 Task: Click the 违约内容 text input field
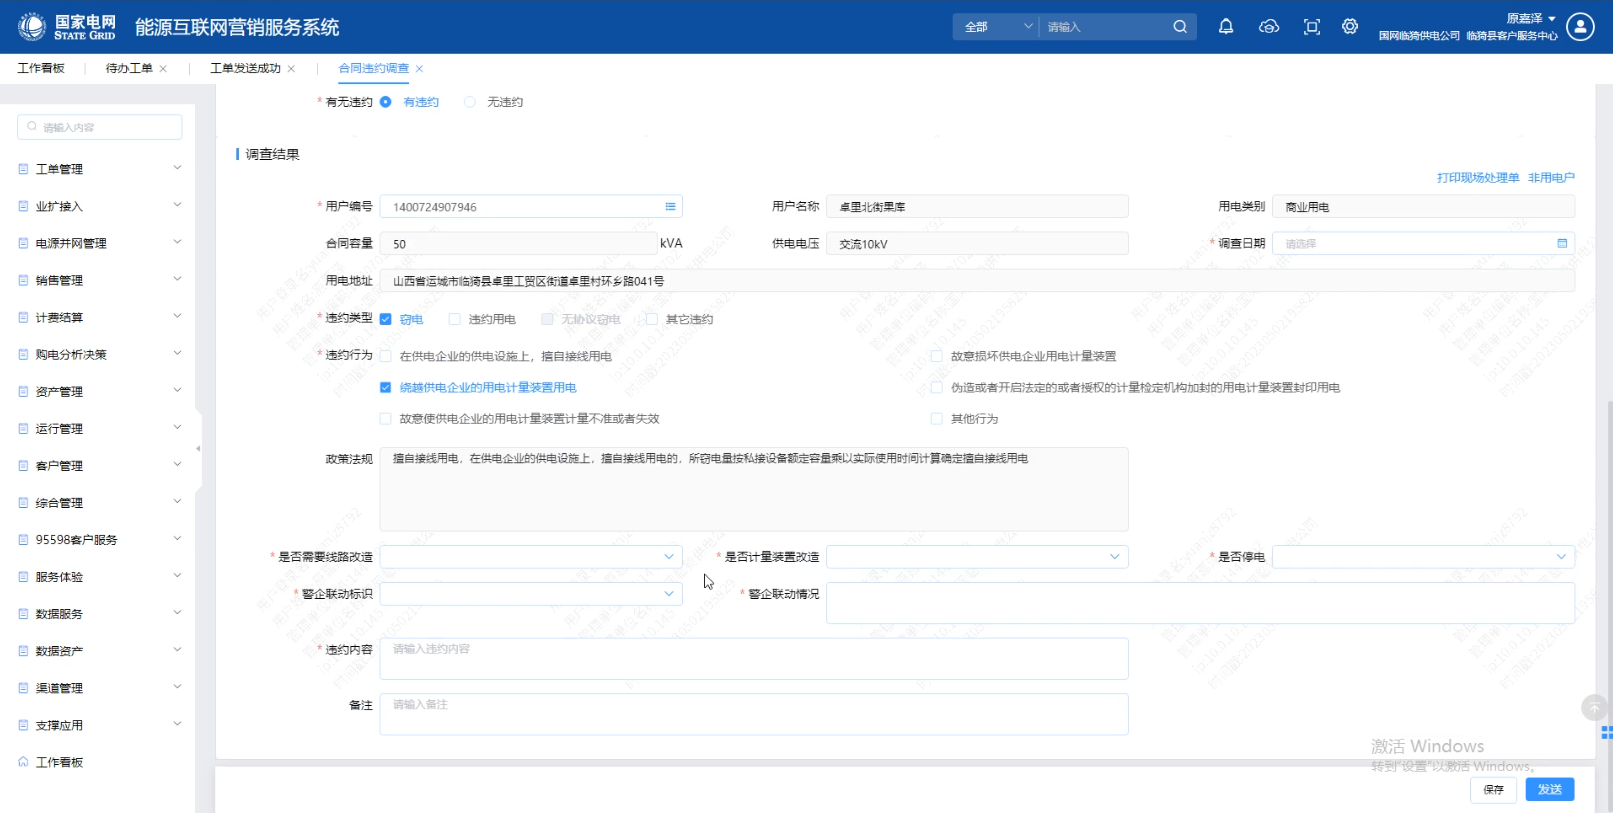(x=753, y=659)
